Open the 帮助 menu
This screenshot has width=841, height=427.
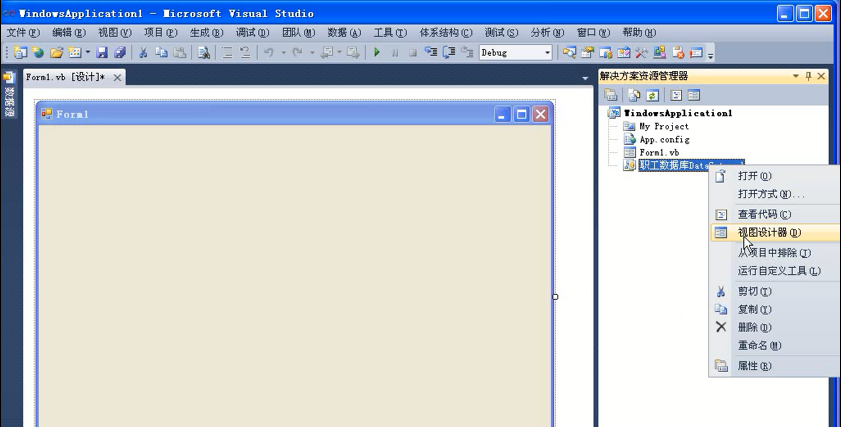click(639, 33)
